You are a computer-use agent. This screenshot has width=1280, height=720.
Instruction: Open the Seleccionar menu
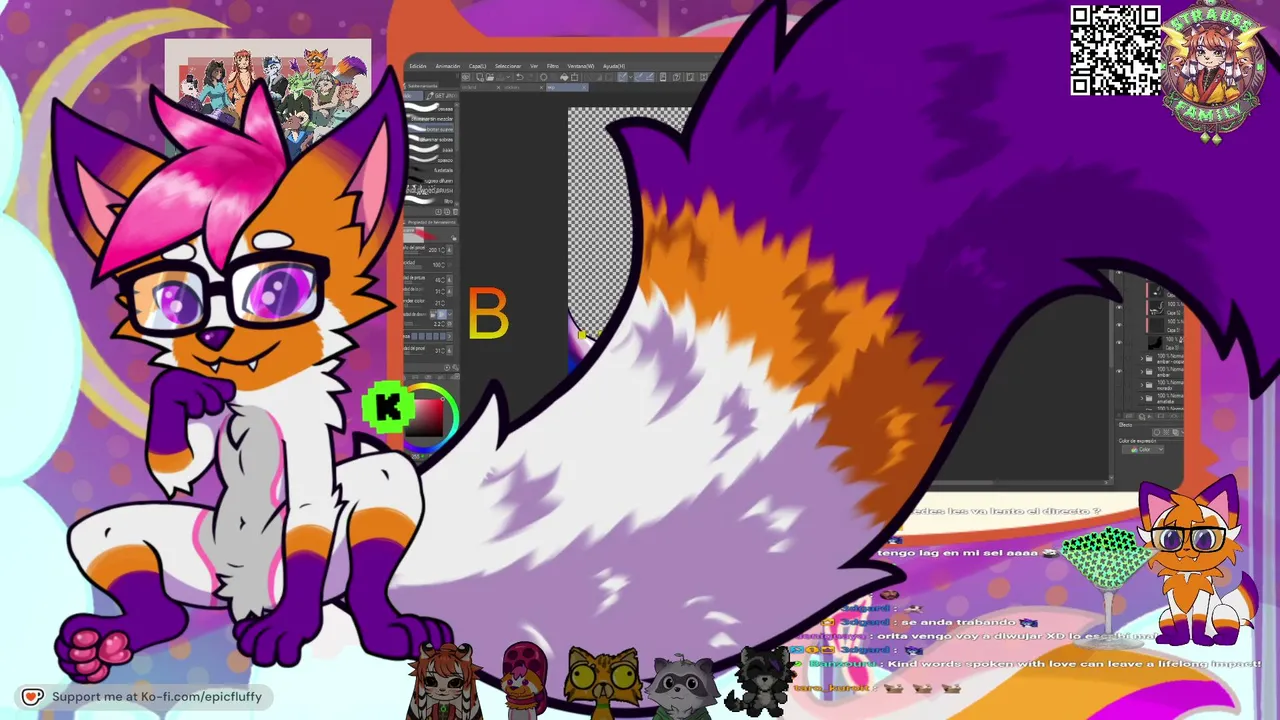coord(508,66)
